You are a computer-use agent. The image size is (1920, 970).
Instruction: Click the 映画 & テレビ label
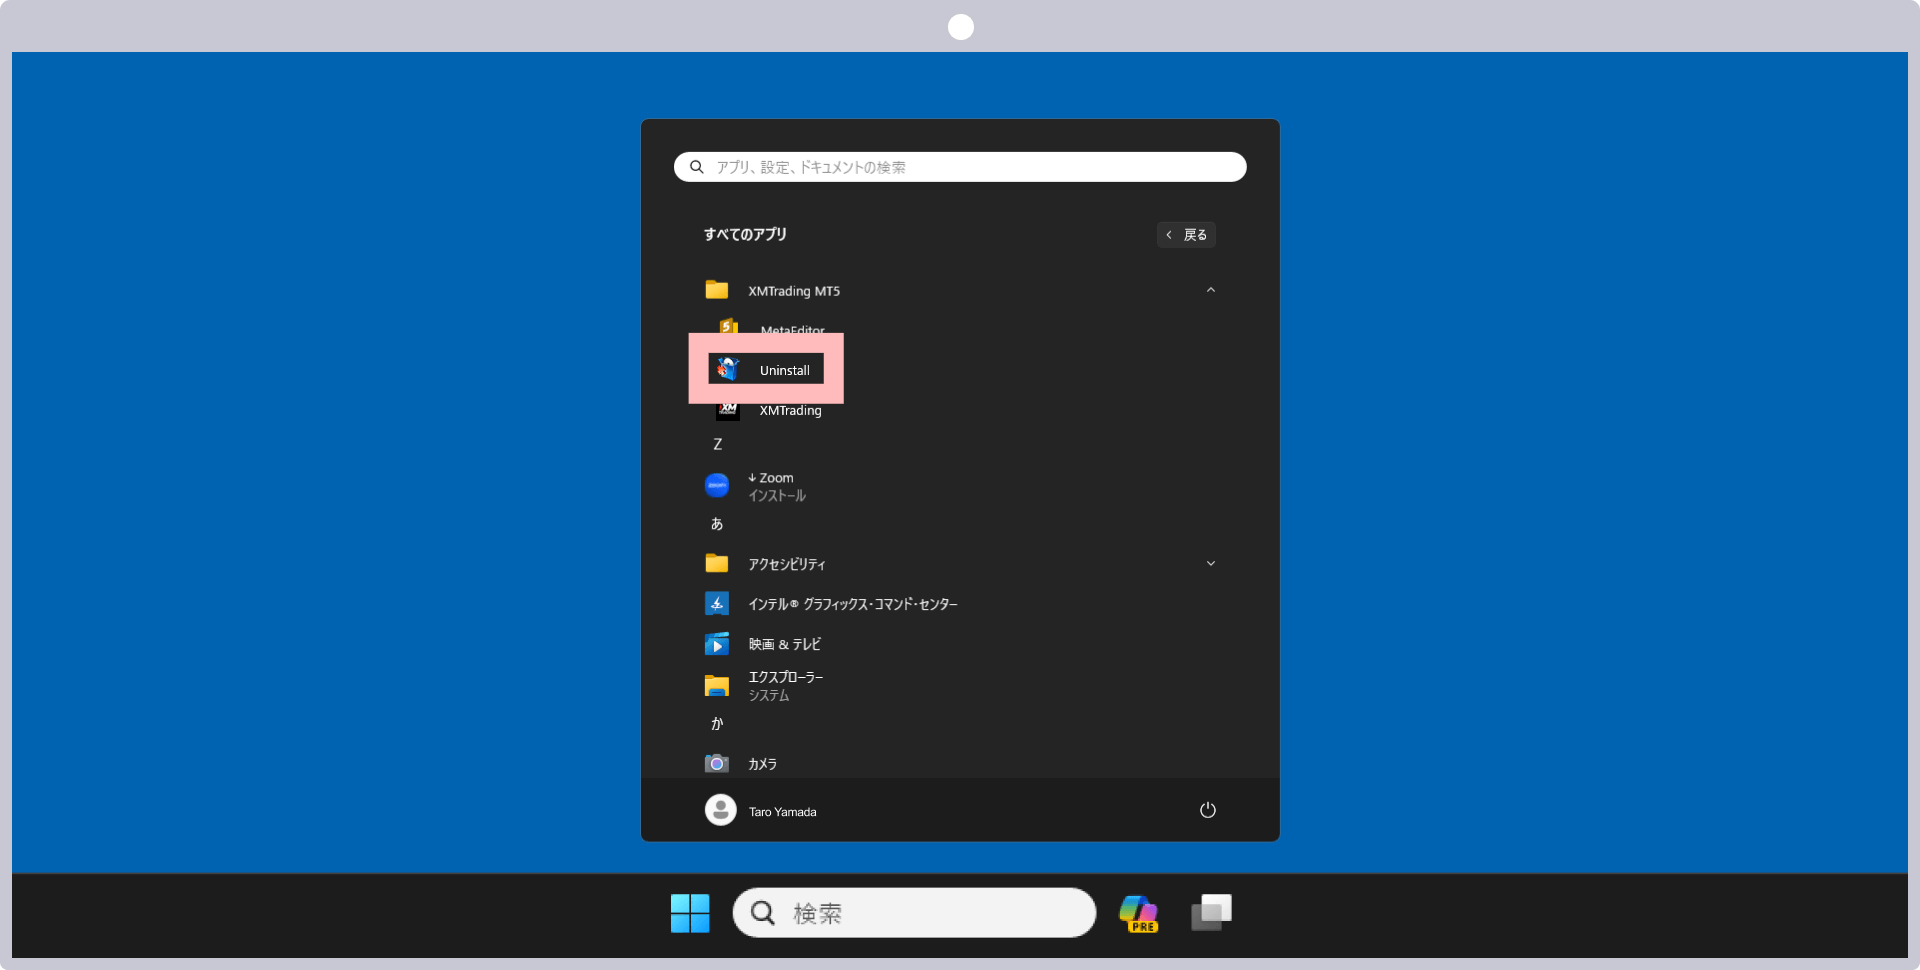(x=785, y=644)
